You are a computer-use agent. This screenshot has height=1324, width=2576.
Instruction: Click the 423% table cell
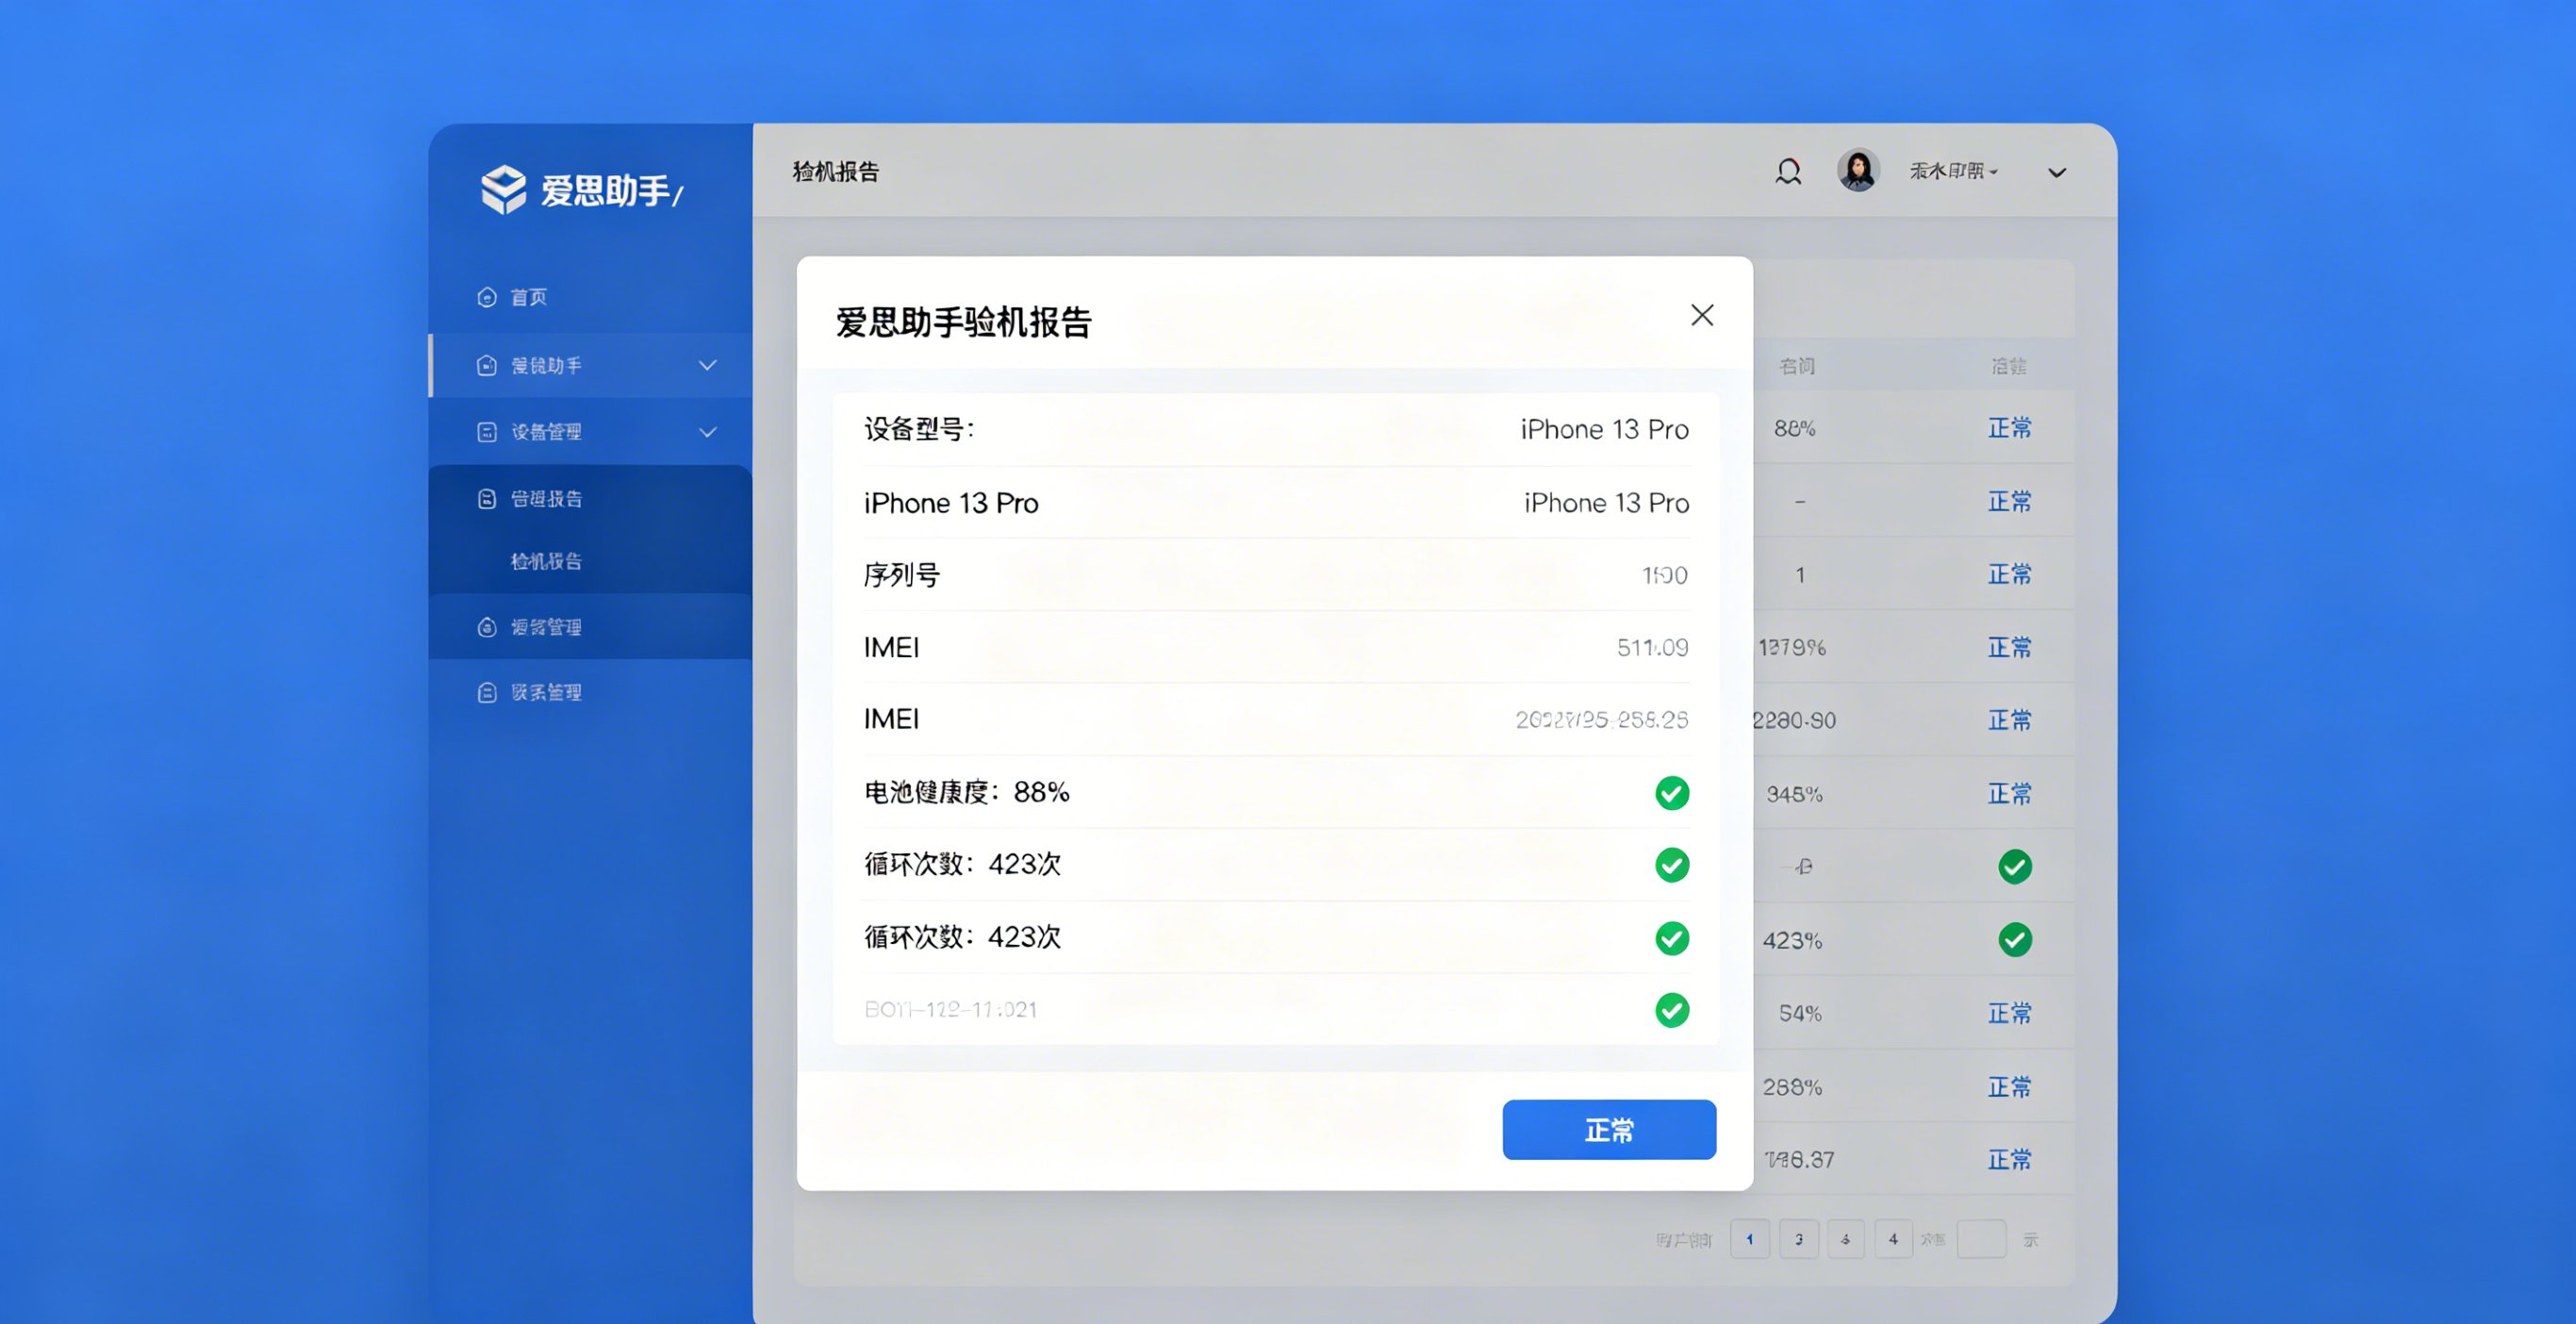pos(1792,941)
